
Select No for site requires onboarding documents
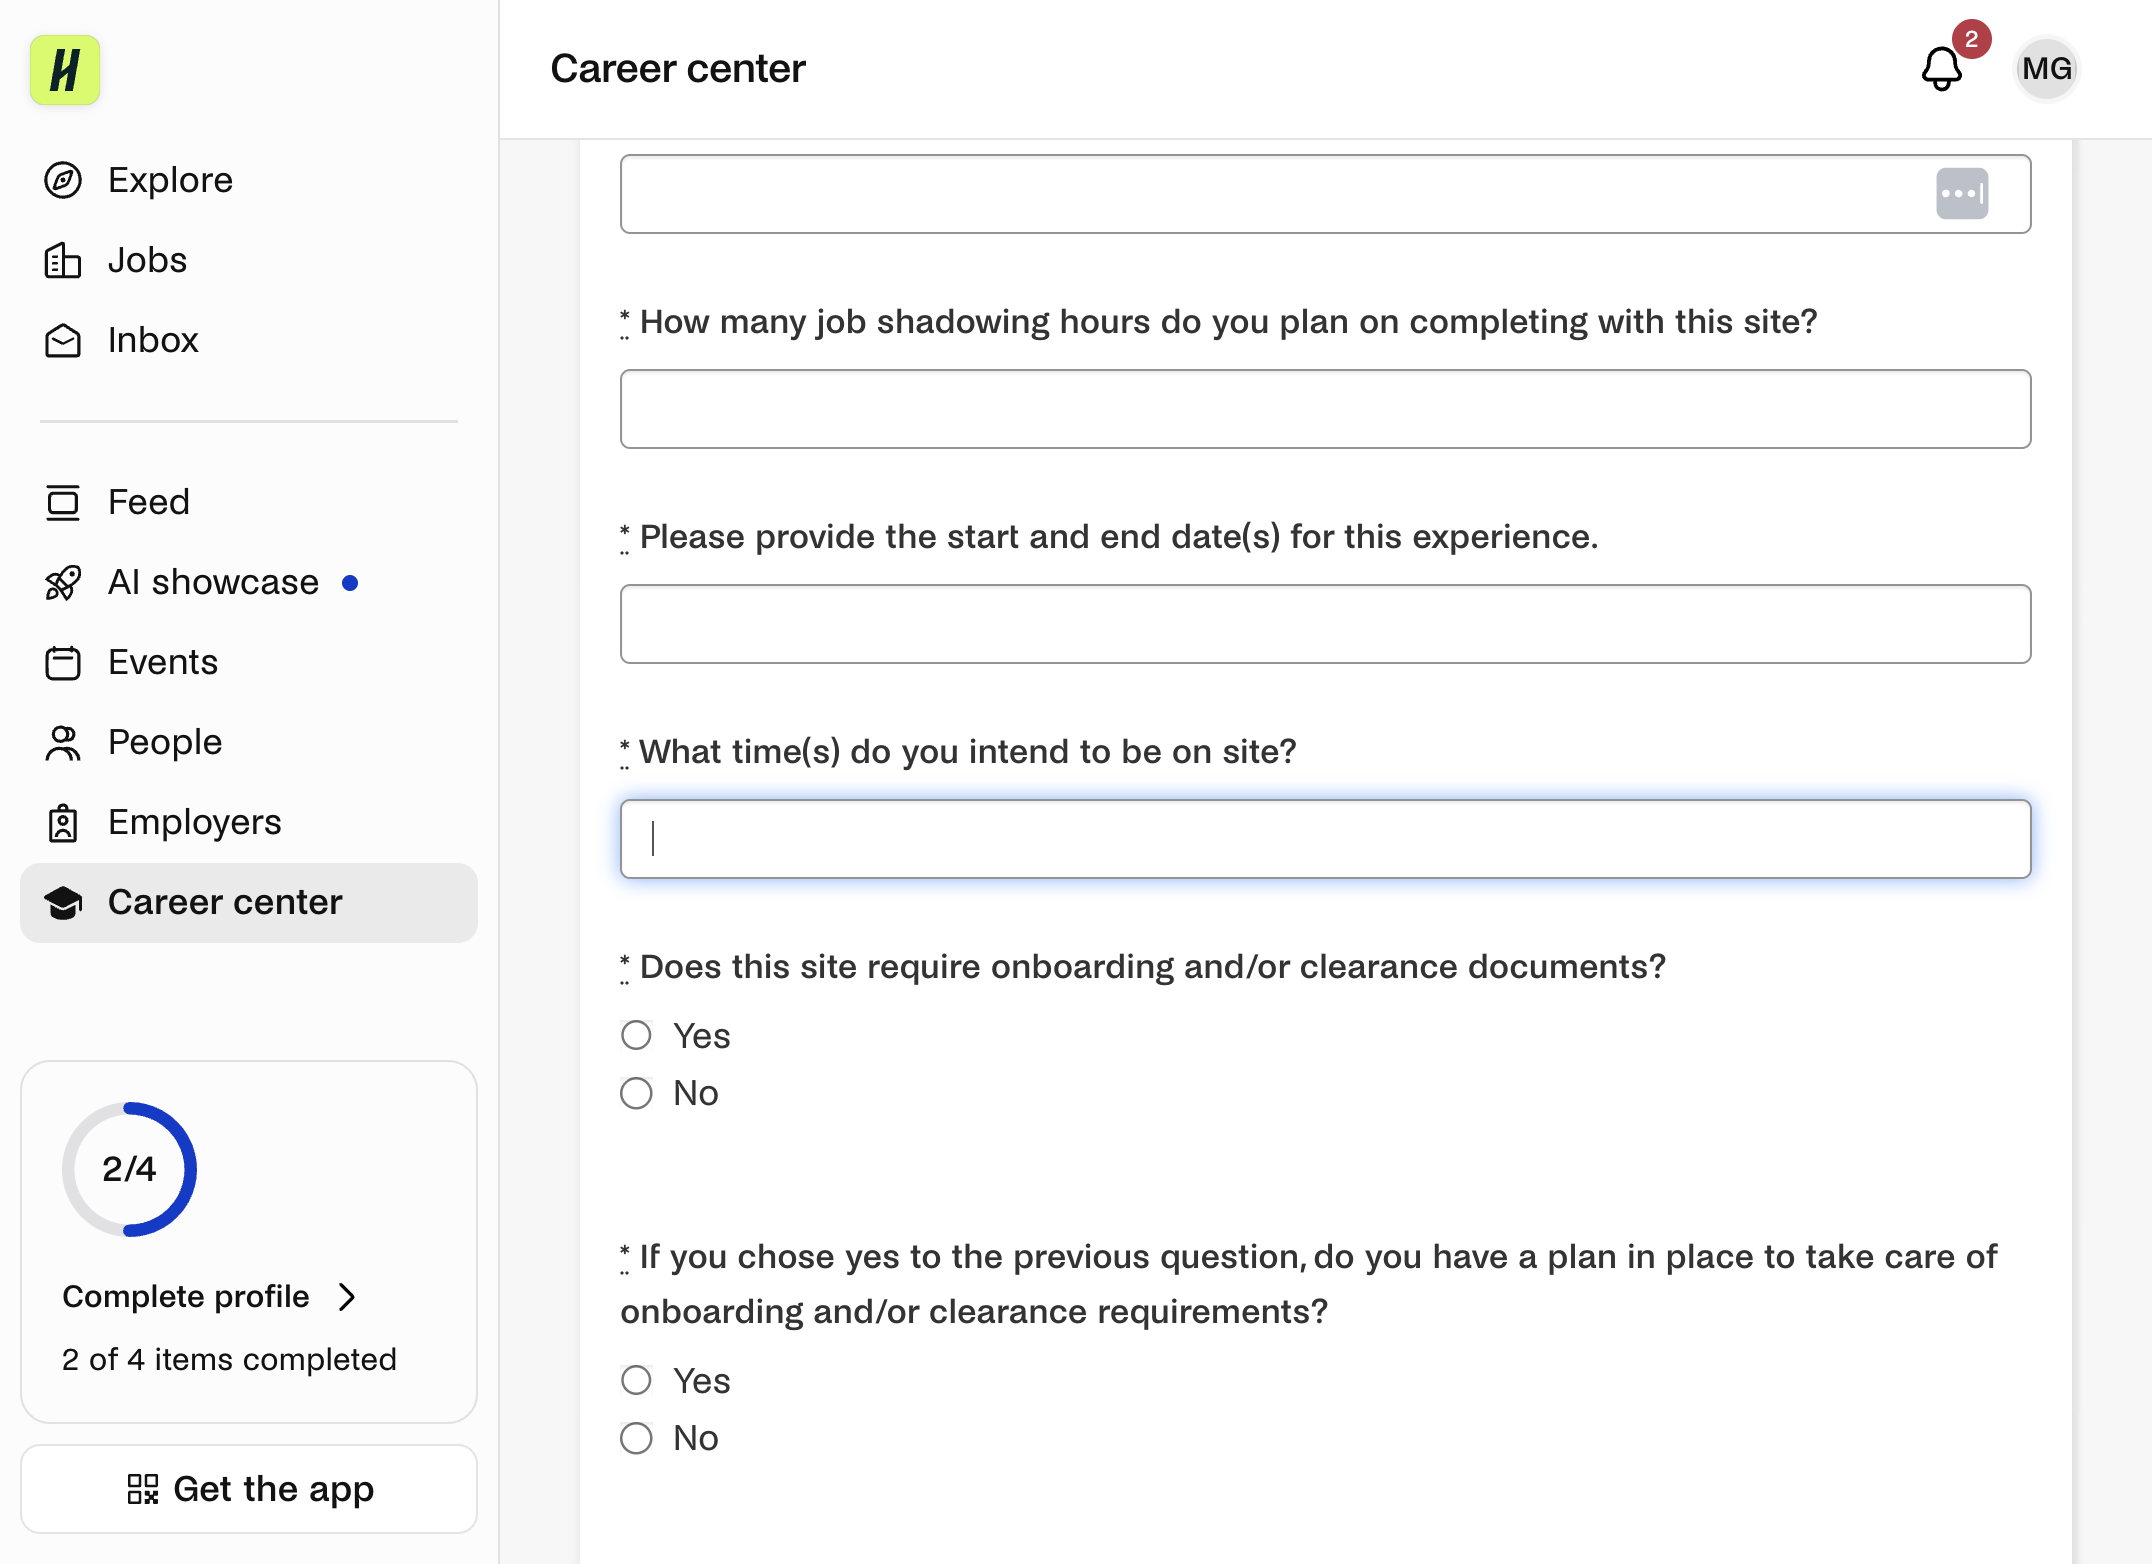click(x=636, y=1093)
